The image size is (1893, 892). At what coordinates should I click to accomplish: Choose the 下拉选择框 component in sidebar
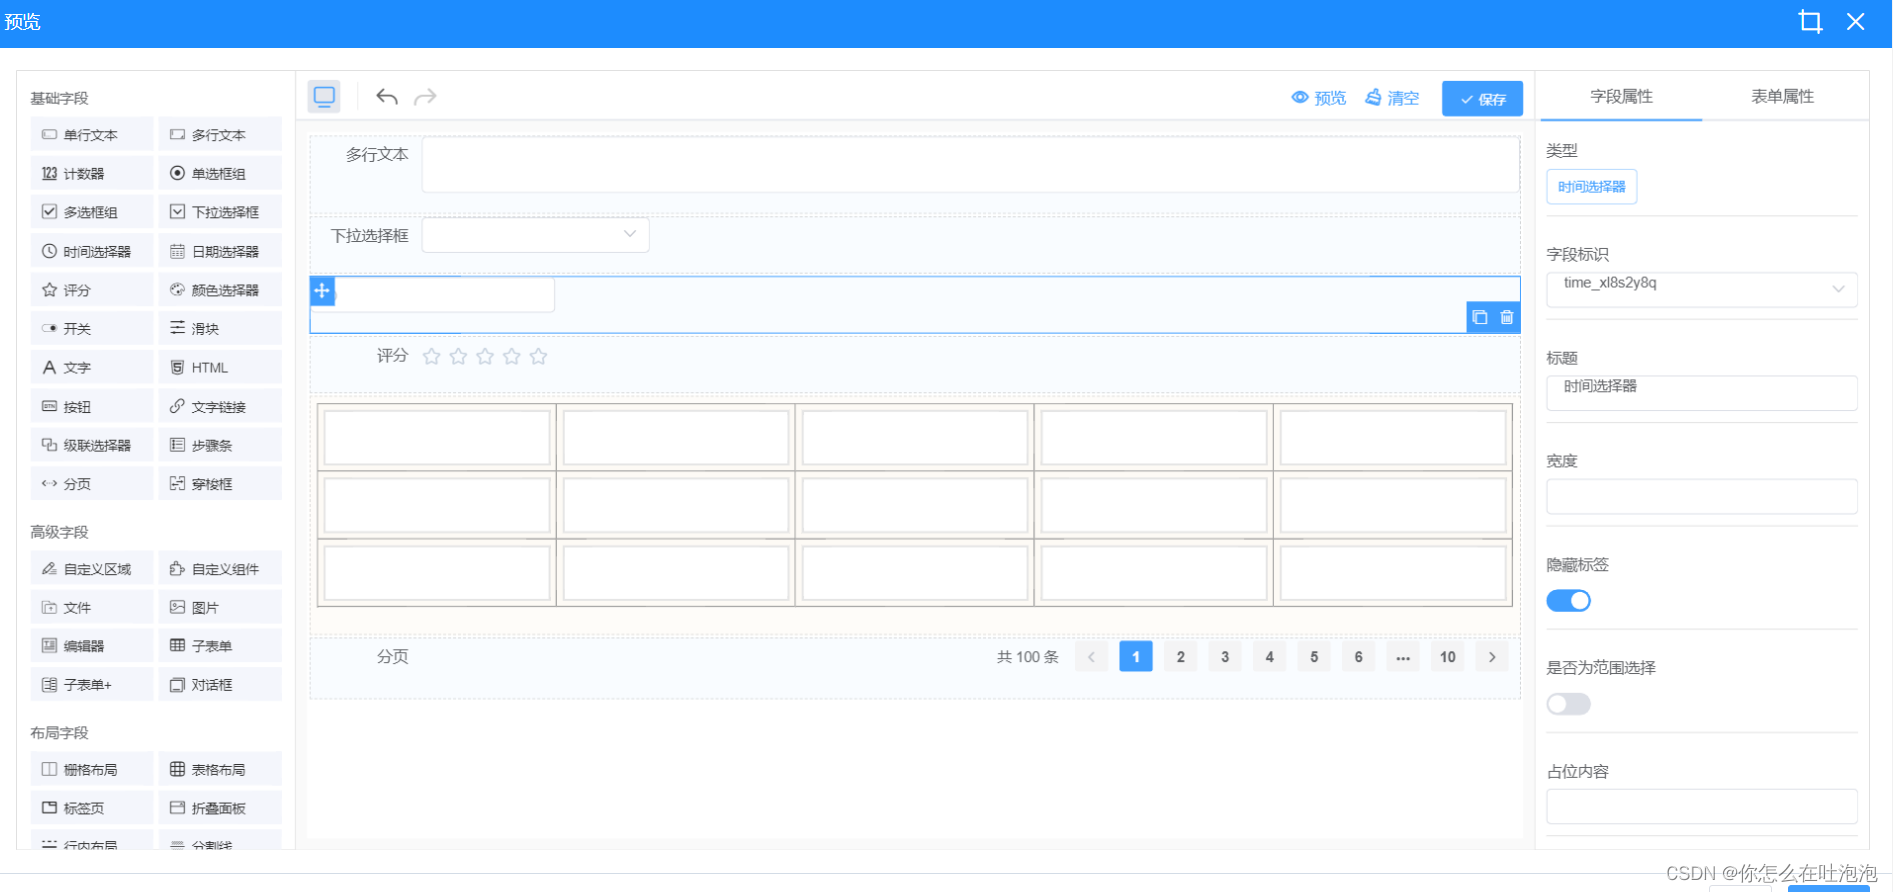[x=220, y=212]
